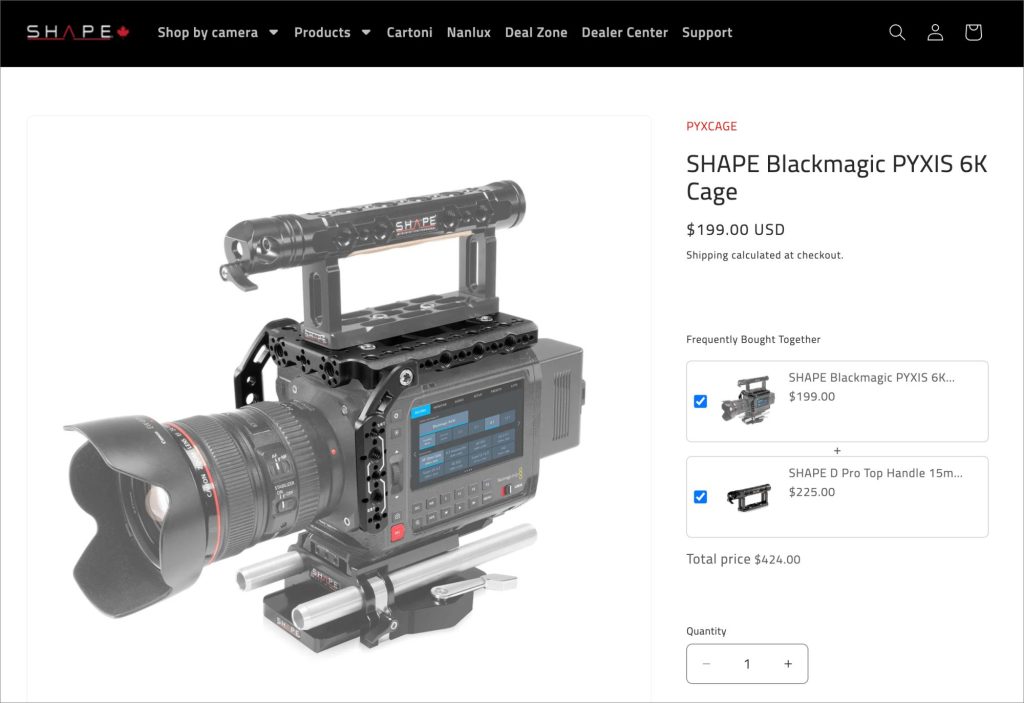Click the PYXCAGE product code text
This screenshot has width=1024, height=703.
click(711, 126)
